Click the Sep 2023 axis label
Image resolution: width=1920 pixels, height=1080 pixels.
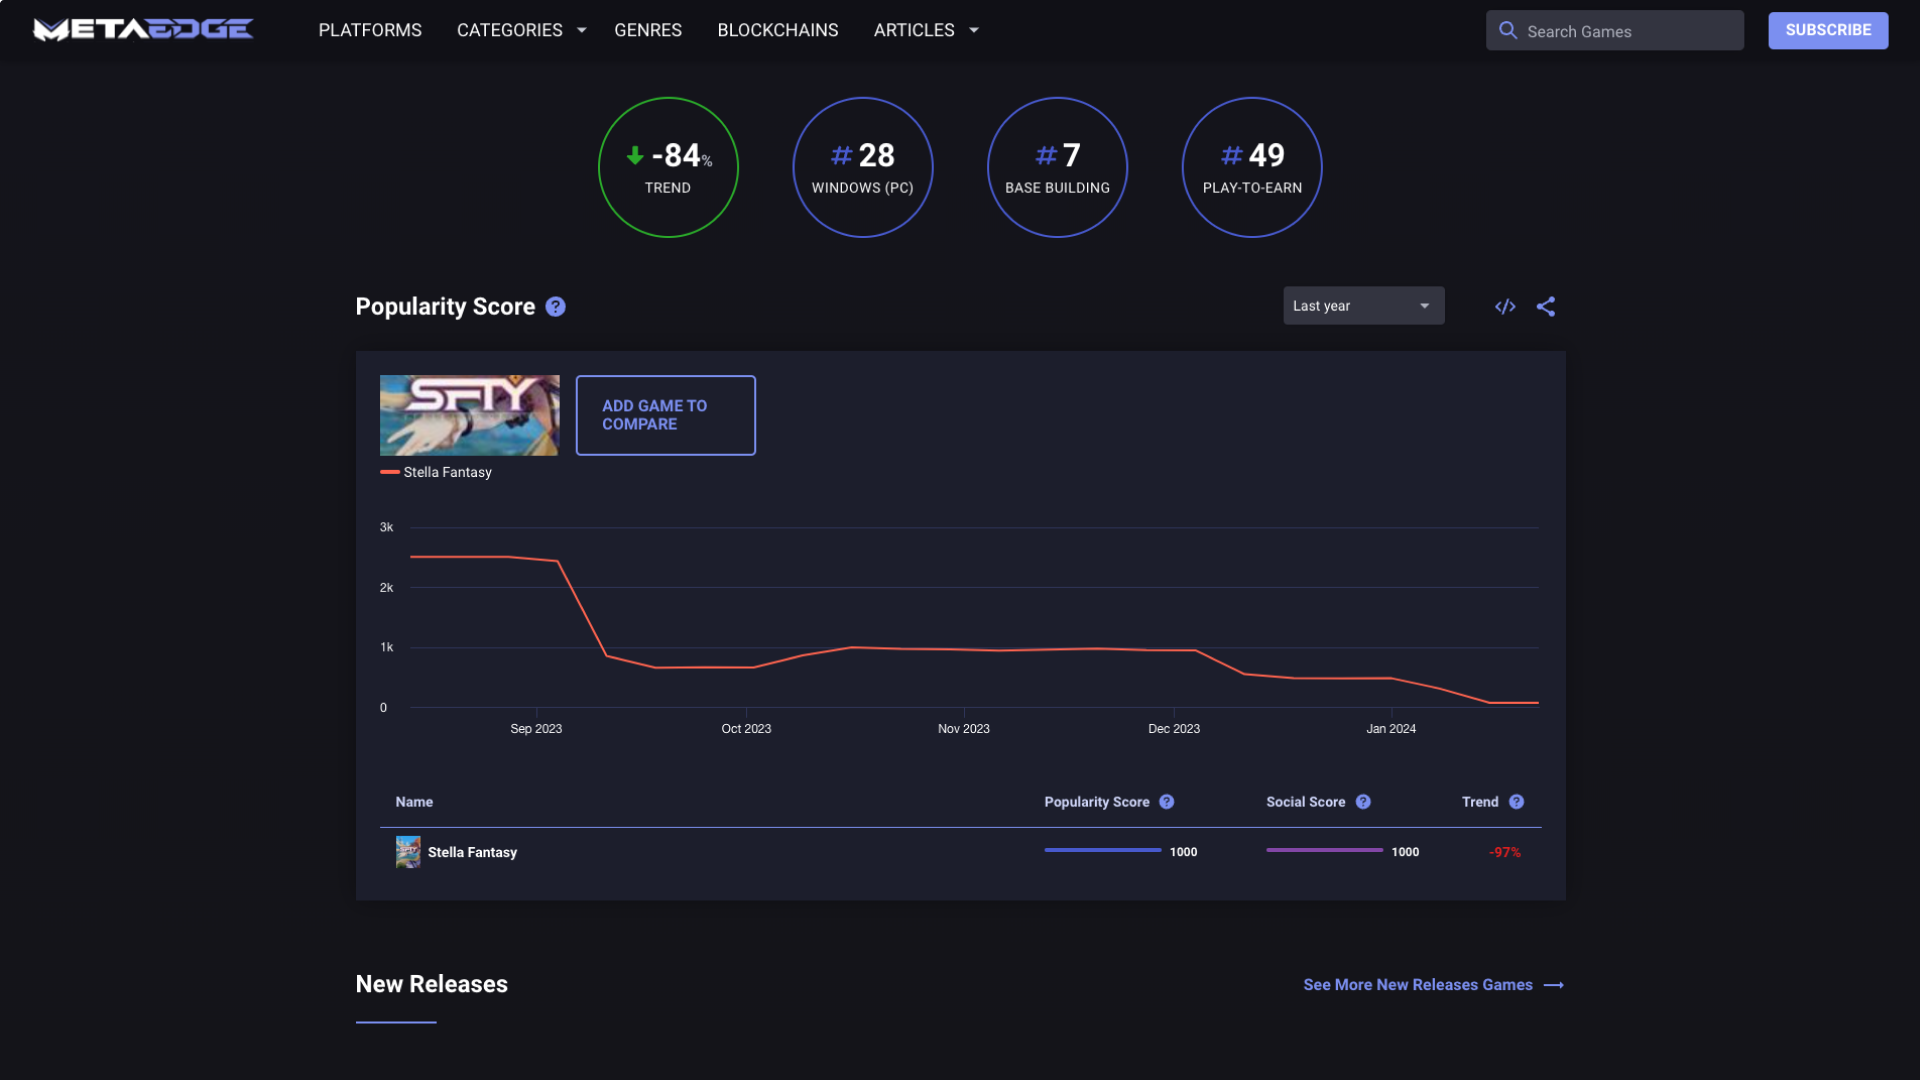click(x=536, y=729)
